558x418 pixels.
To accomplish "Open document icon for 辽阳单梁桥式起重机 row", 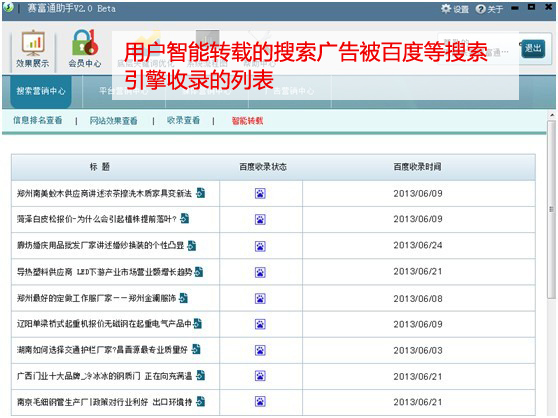I will click(197, 323).
